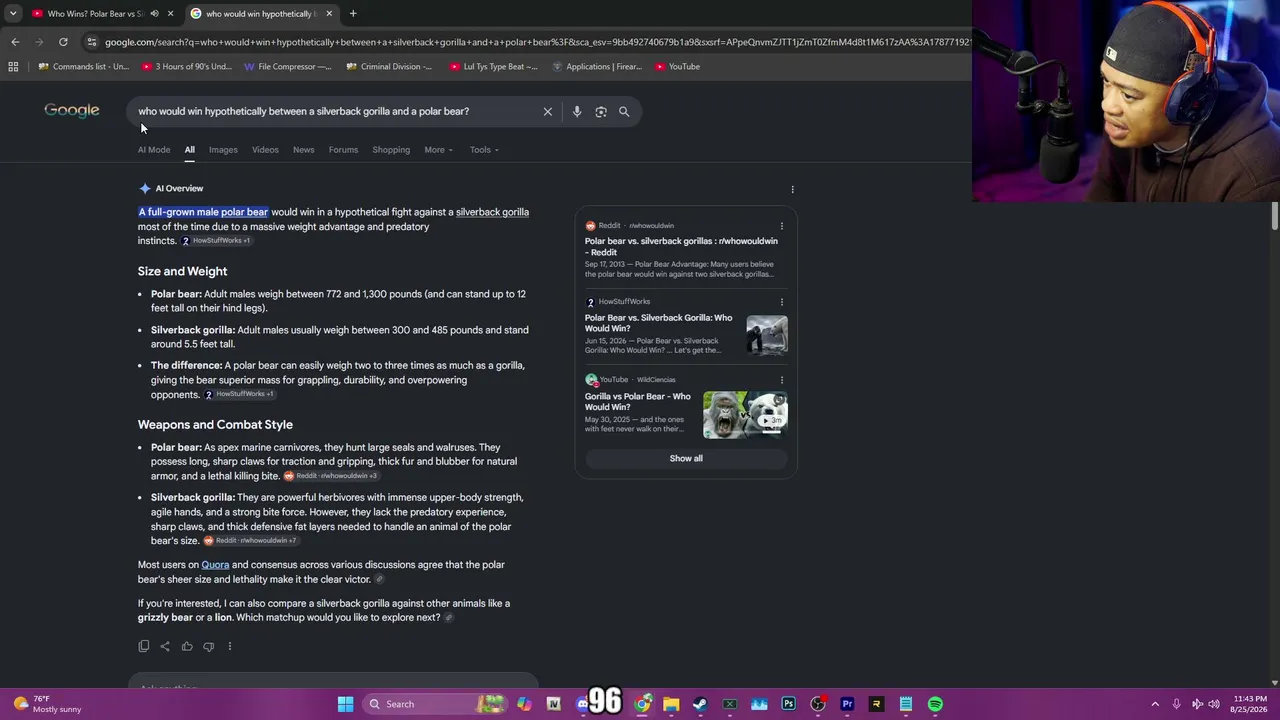
Task: Open the YouTube bookmark
Action: (x=678, y=67)
